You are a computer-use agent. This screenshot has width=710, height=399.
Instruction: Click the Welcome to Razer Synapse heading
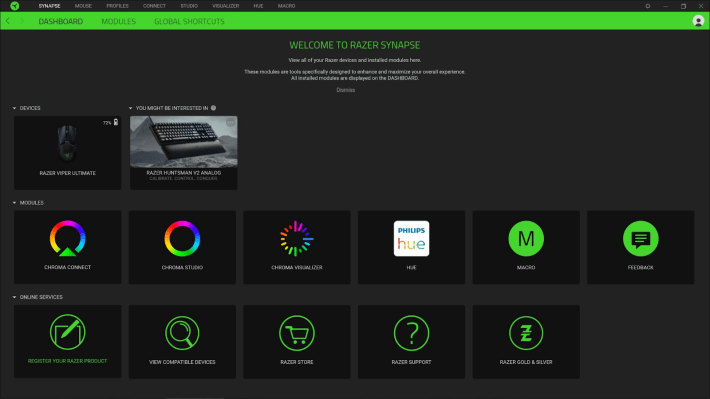pos(355,45)
